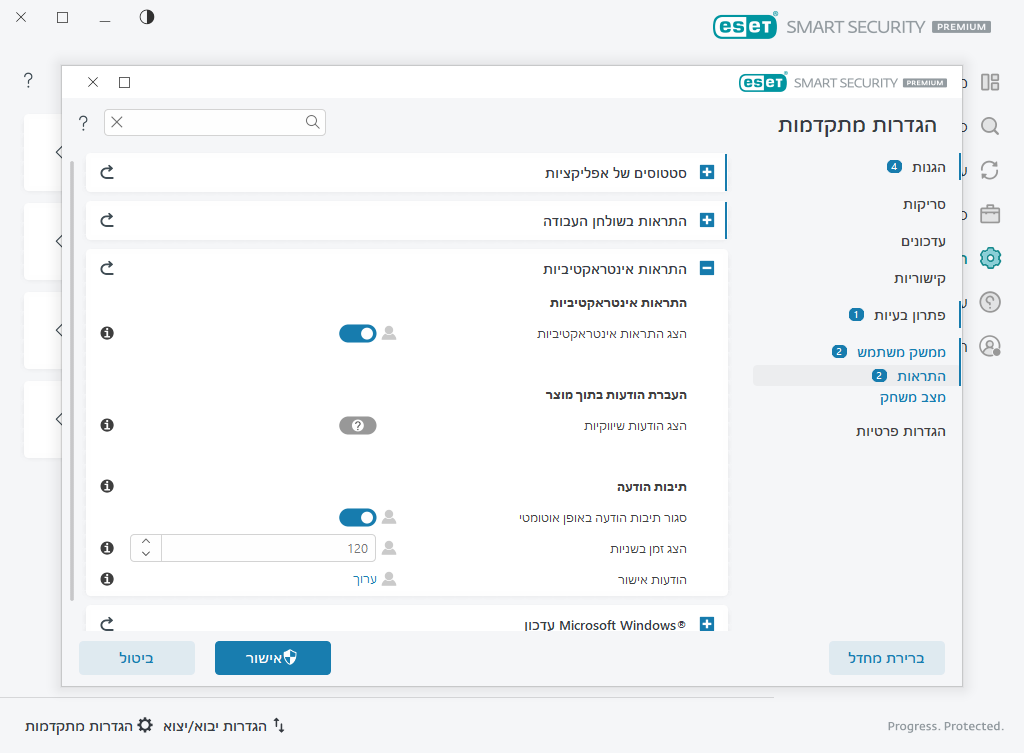
Task: Disable the display interactive alerts toggle
Action: [357, 333]
